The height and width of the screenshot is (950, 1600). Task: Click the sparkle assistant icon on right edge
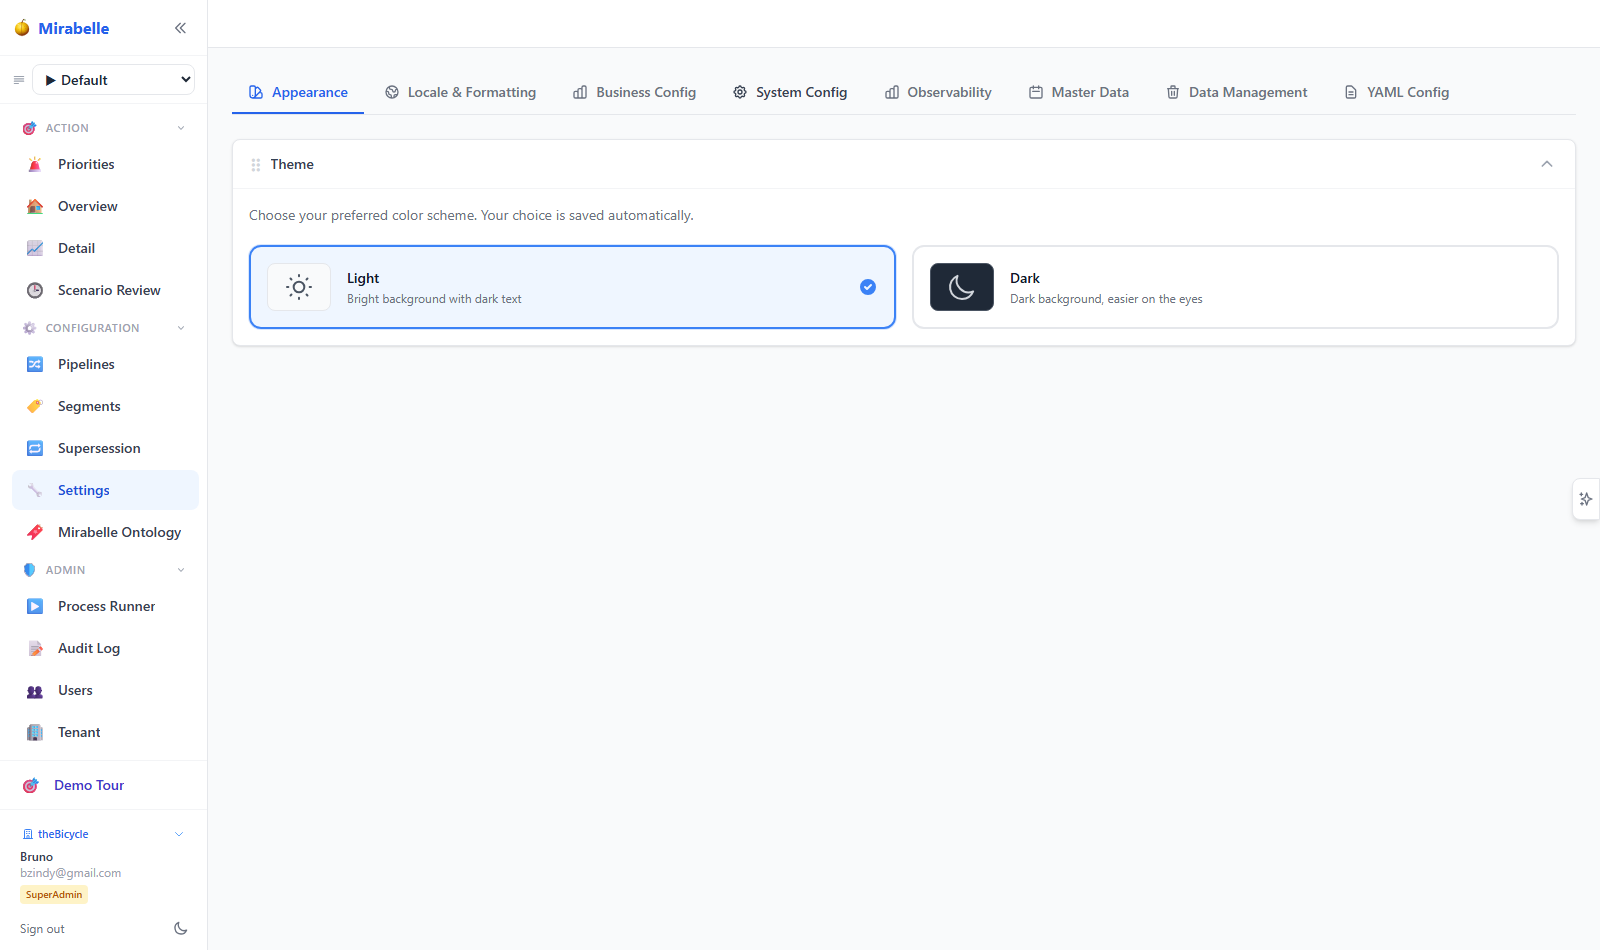coord(1586,499)
